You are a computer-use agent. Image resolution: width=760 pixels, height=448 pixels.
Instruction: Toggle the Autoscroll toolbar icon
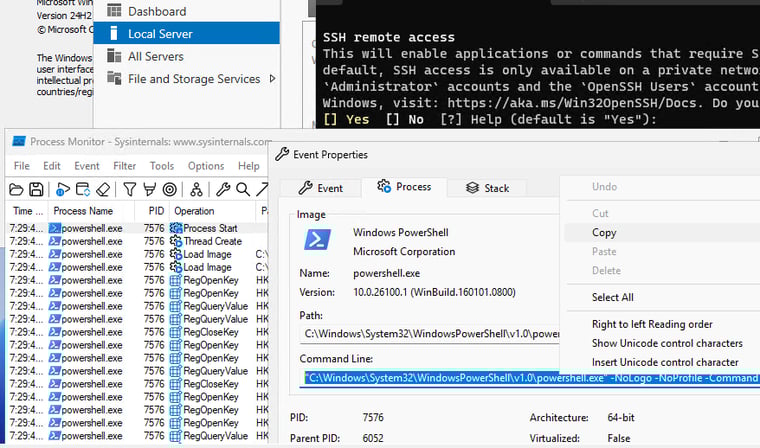tap(82, 190)
